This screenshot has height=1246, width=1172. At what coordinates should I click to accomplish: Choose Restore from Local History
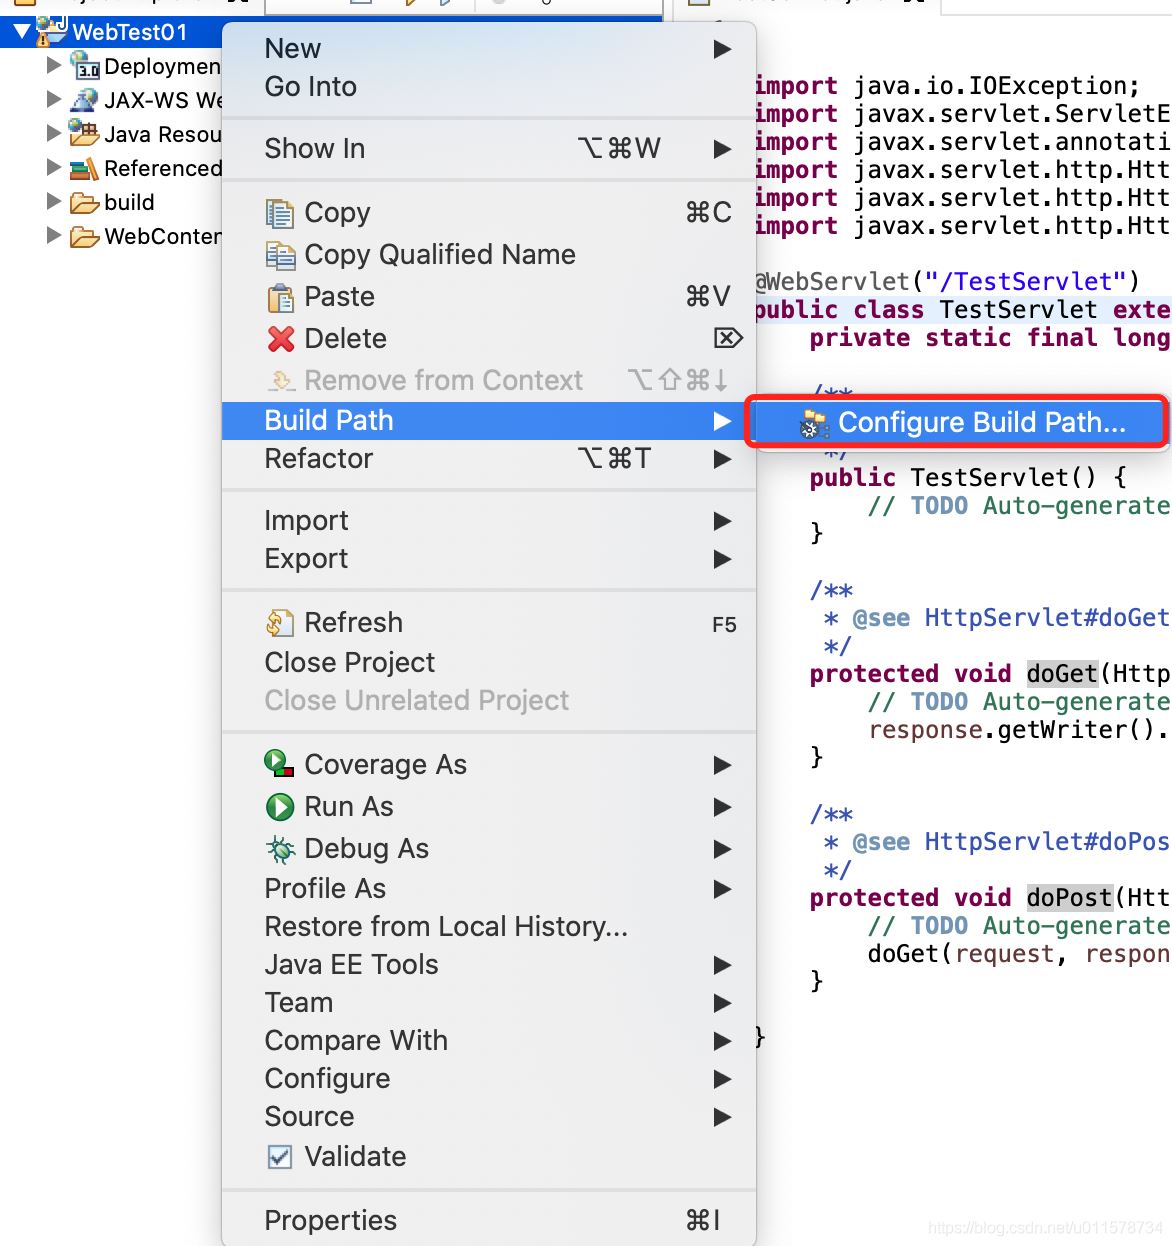click(446, 926)
